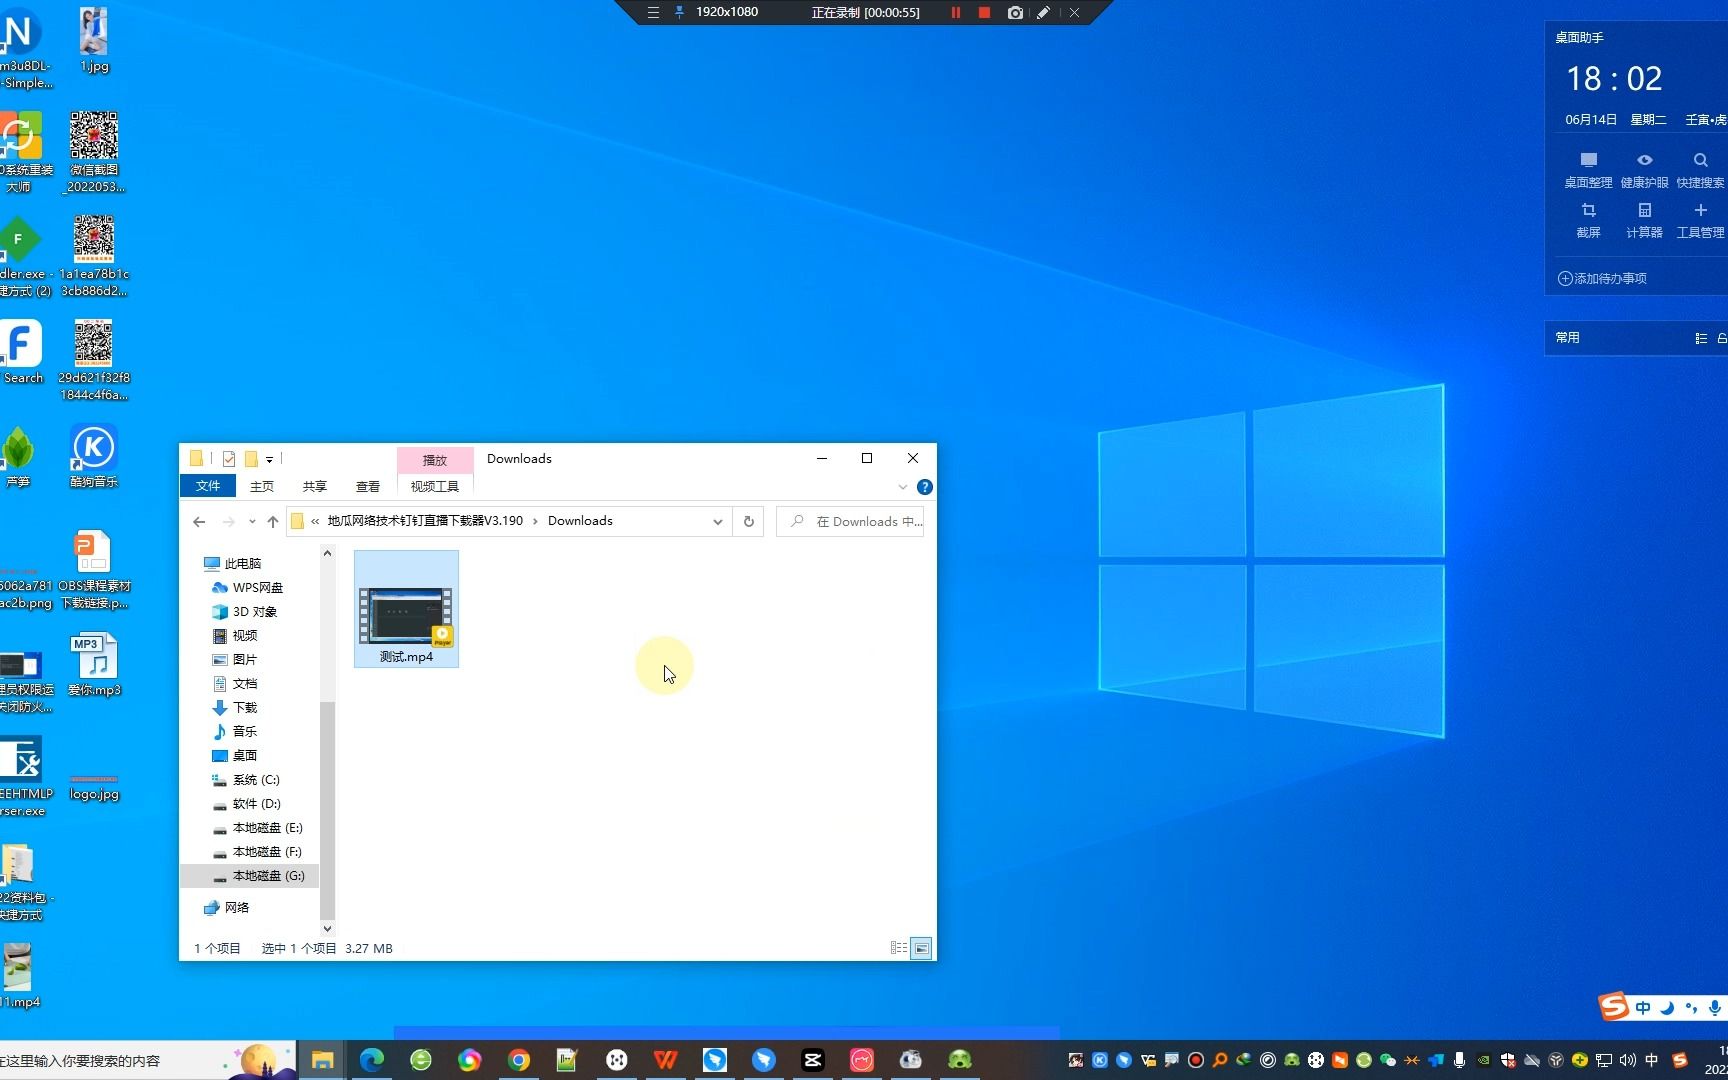Screen dimensions: 1728x1080
Task: Open 工具管理 plus icon
Action: [x=1700, y=220]
